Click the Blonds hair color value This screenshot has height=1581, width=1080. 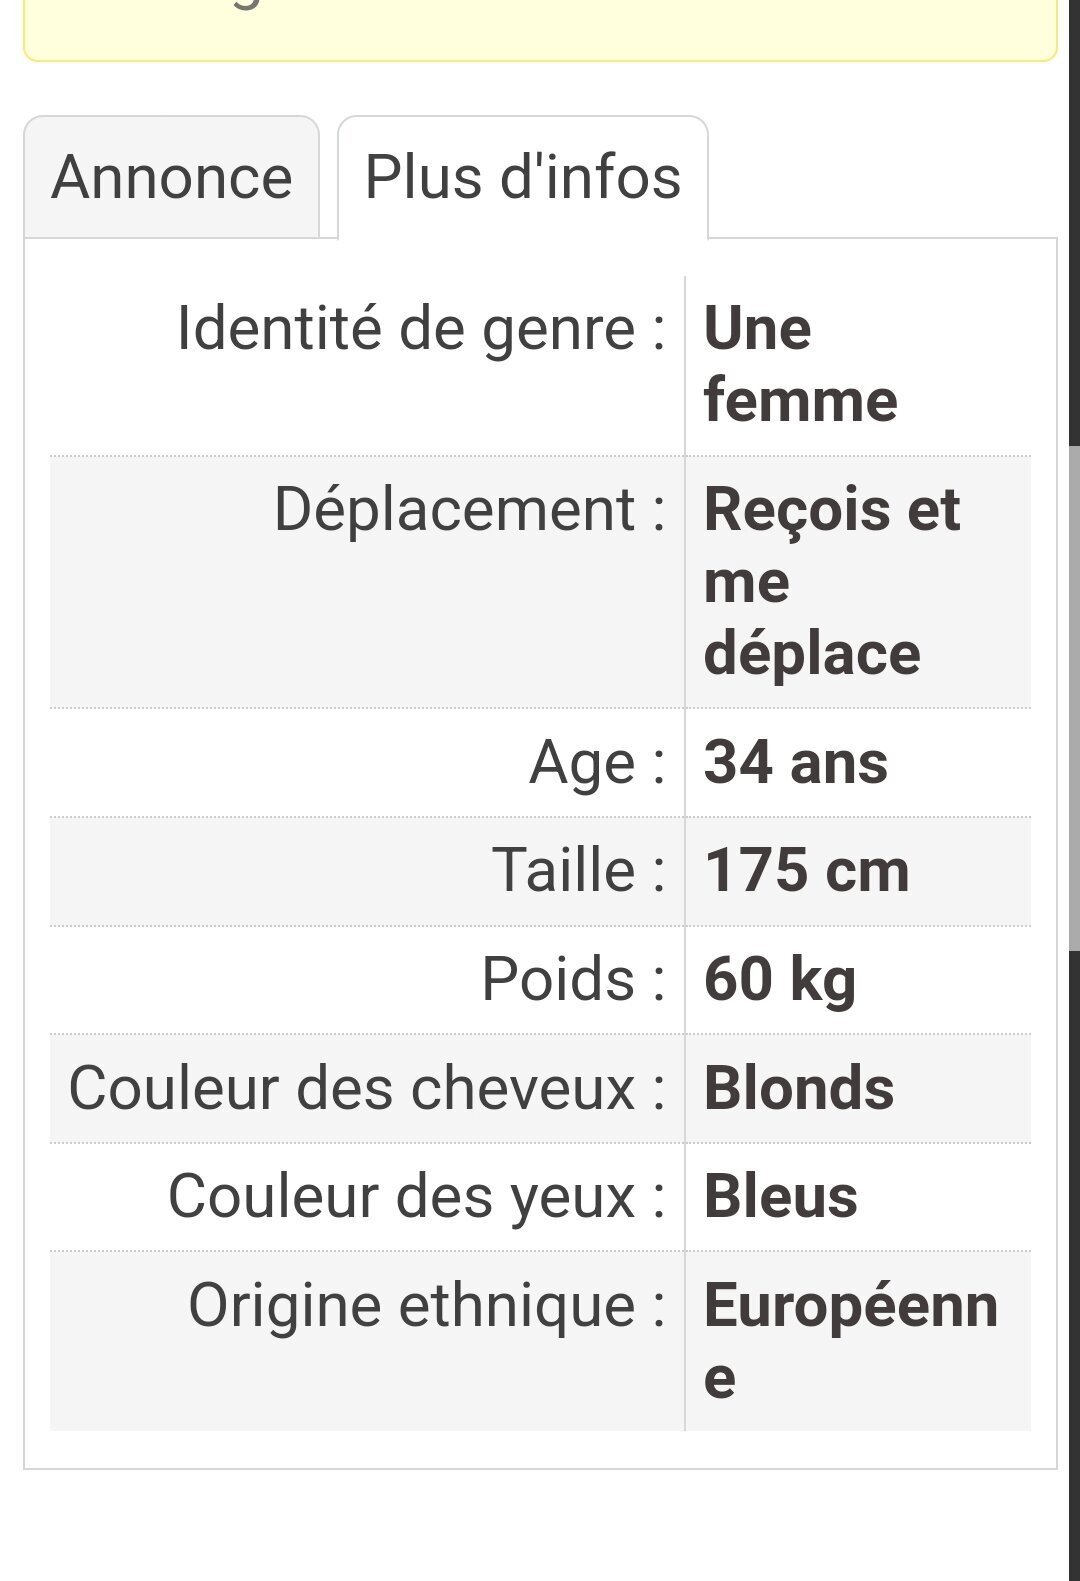pos(799,1087)
